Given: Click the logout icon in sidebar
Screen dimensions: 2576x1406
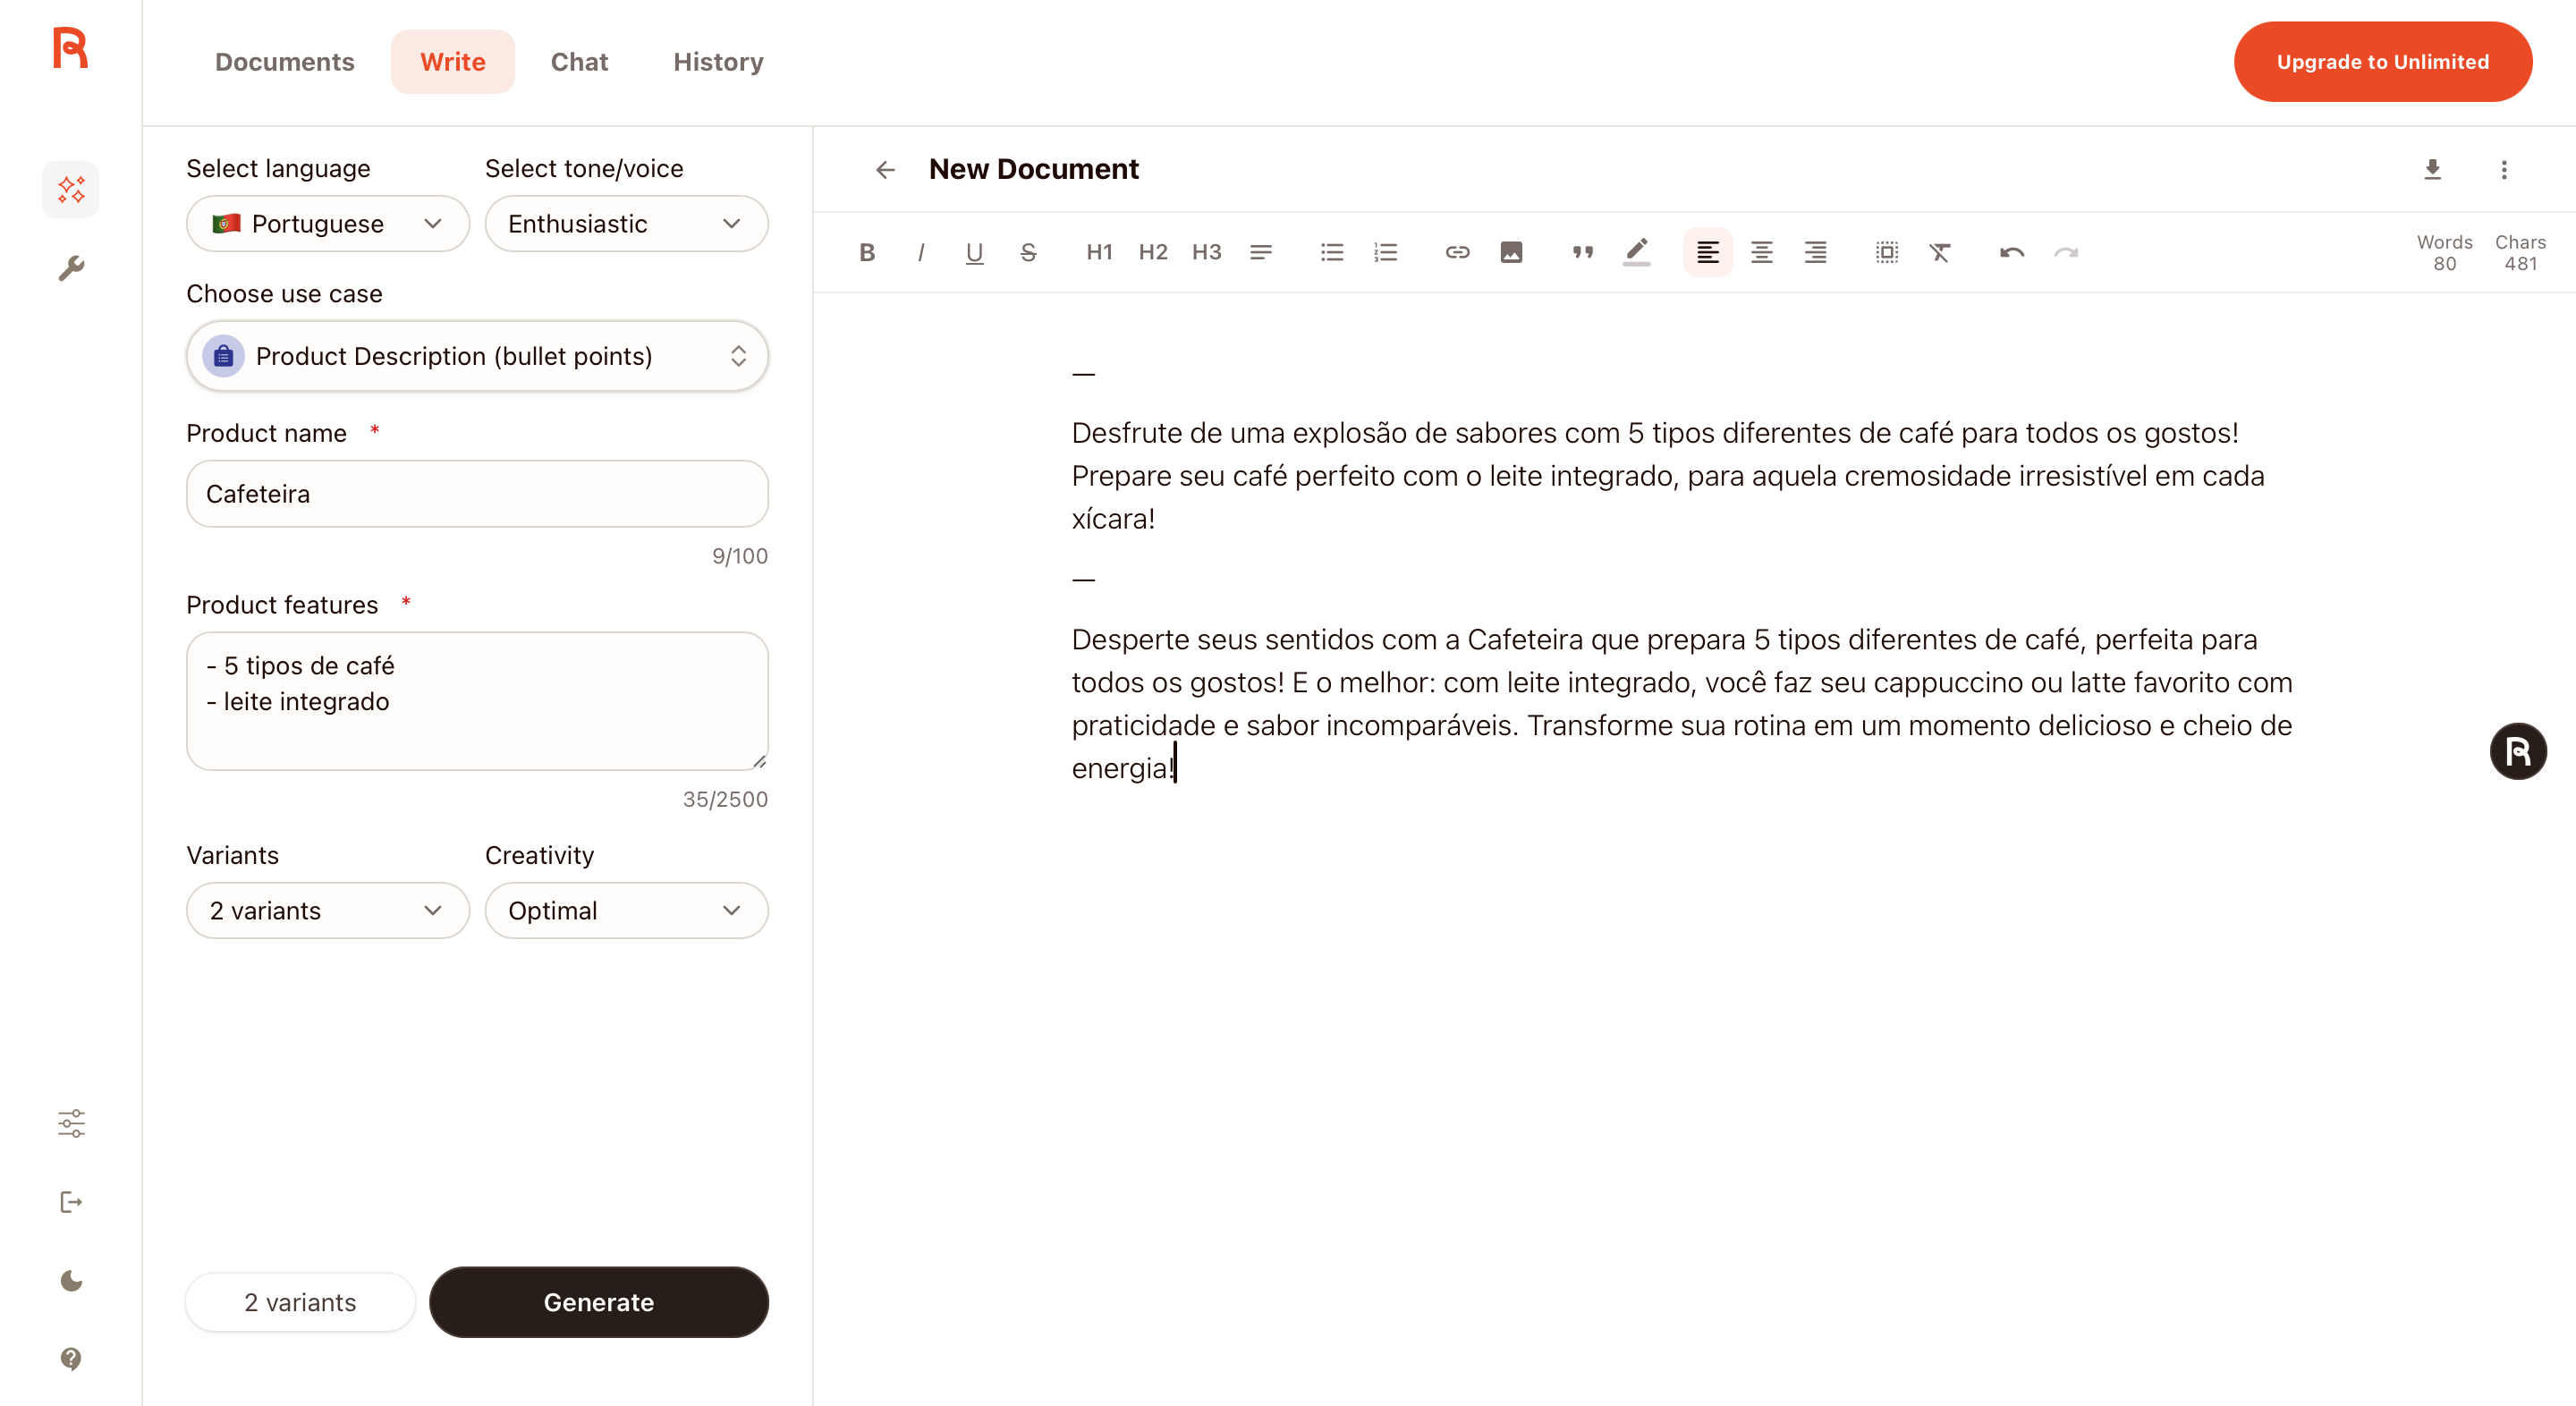Looking at the screenshot, I should (x=71, y=1202).
